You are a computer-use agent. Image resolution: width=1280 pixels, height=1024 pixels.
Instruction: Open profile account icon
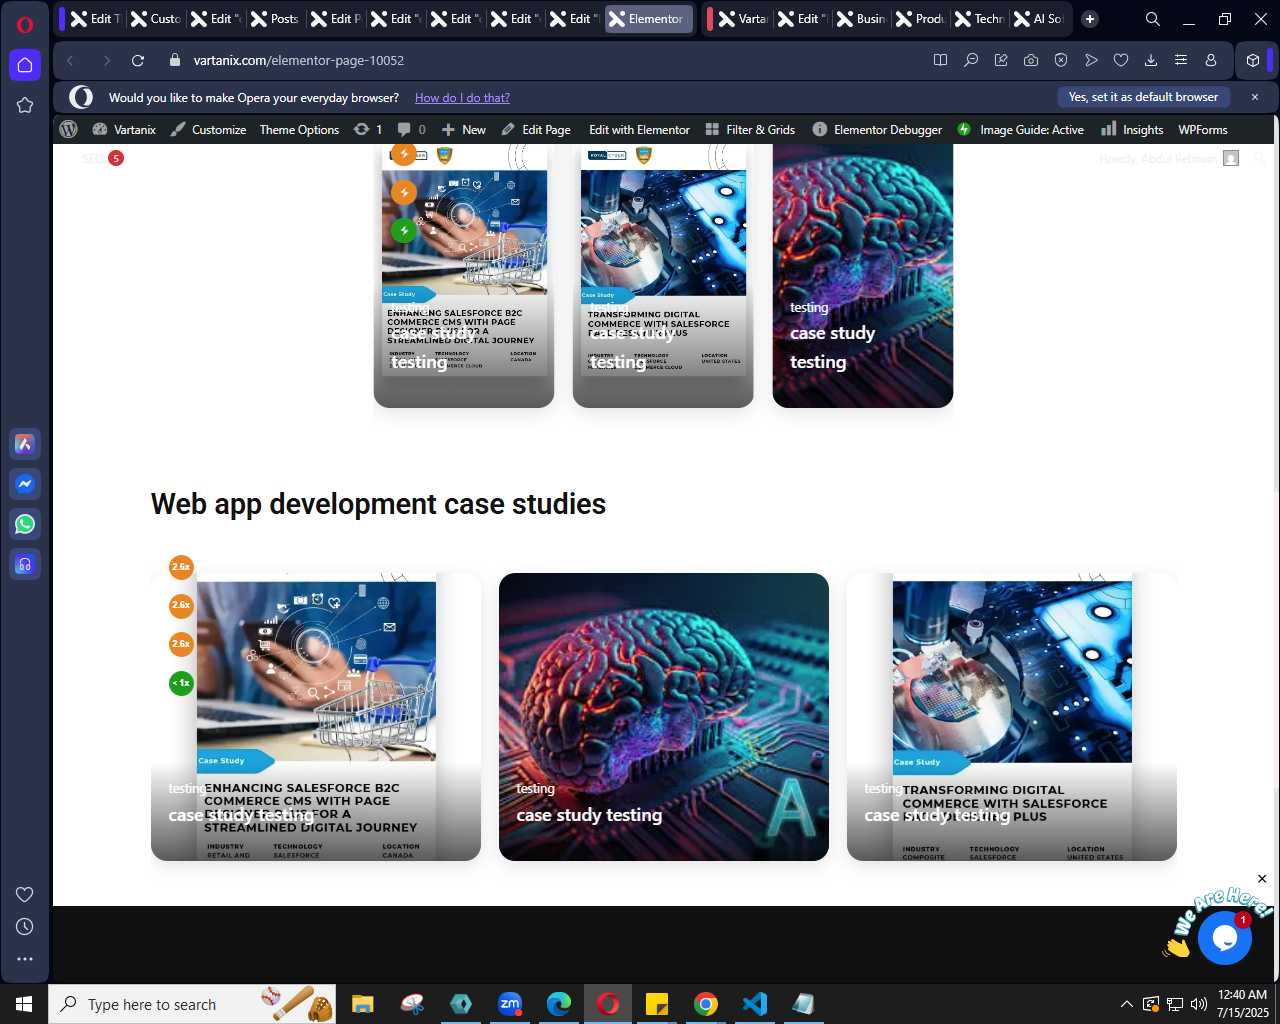coord(1211,60)
